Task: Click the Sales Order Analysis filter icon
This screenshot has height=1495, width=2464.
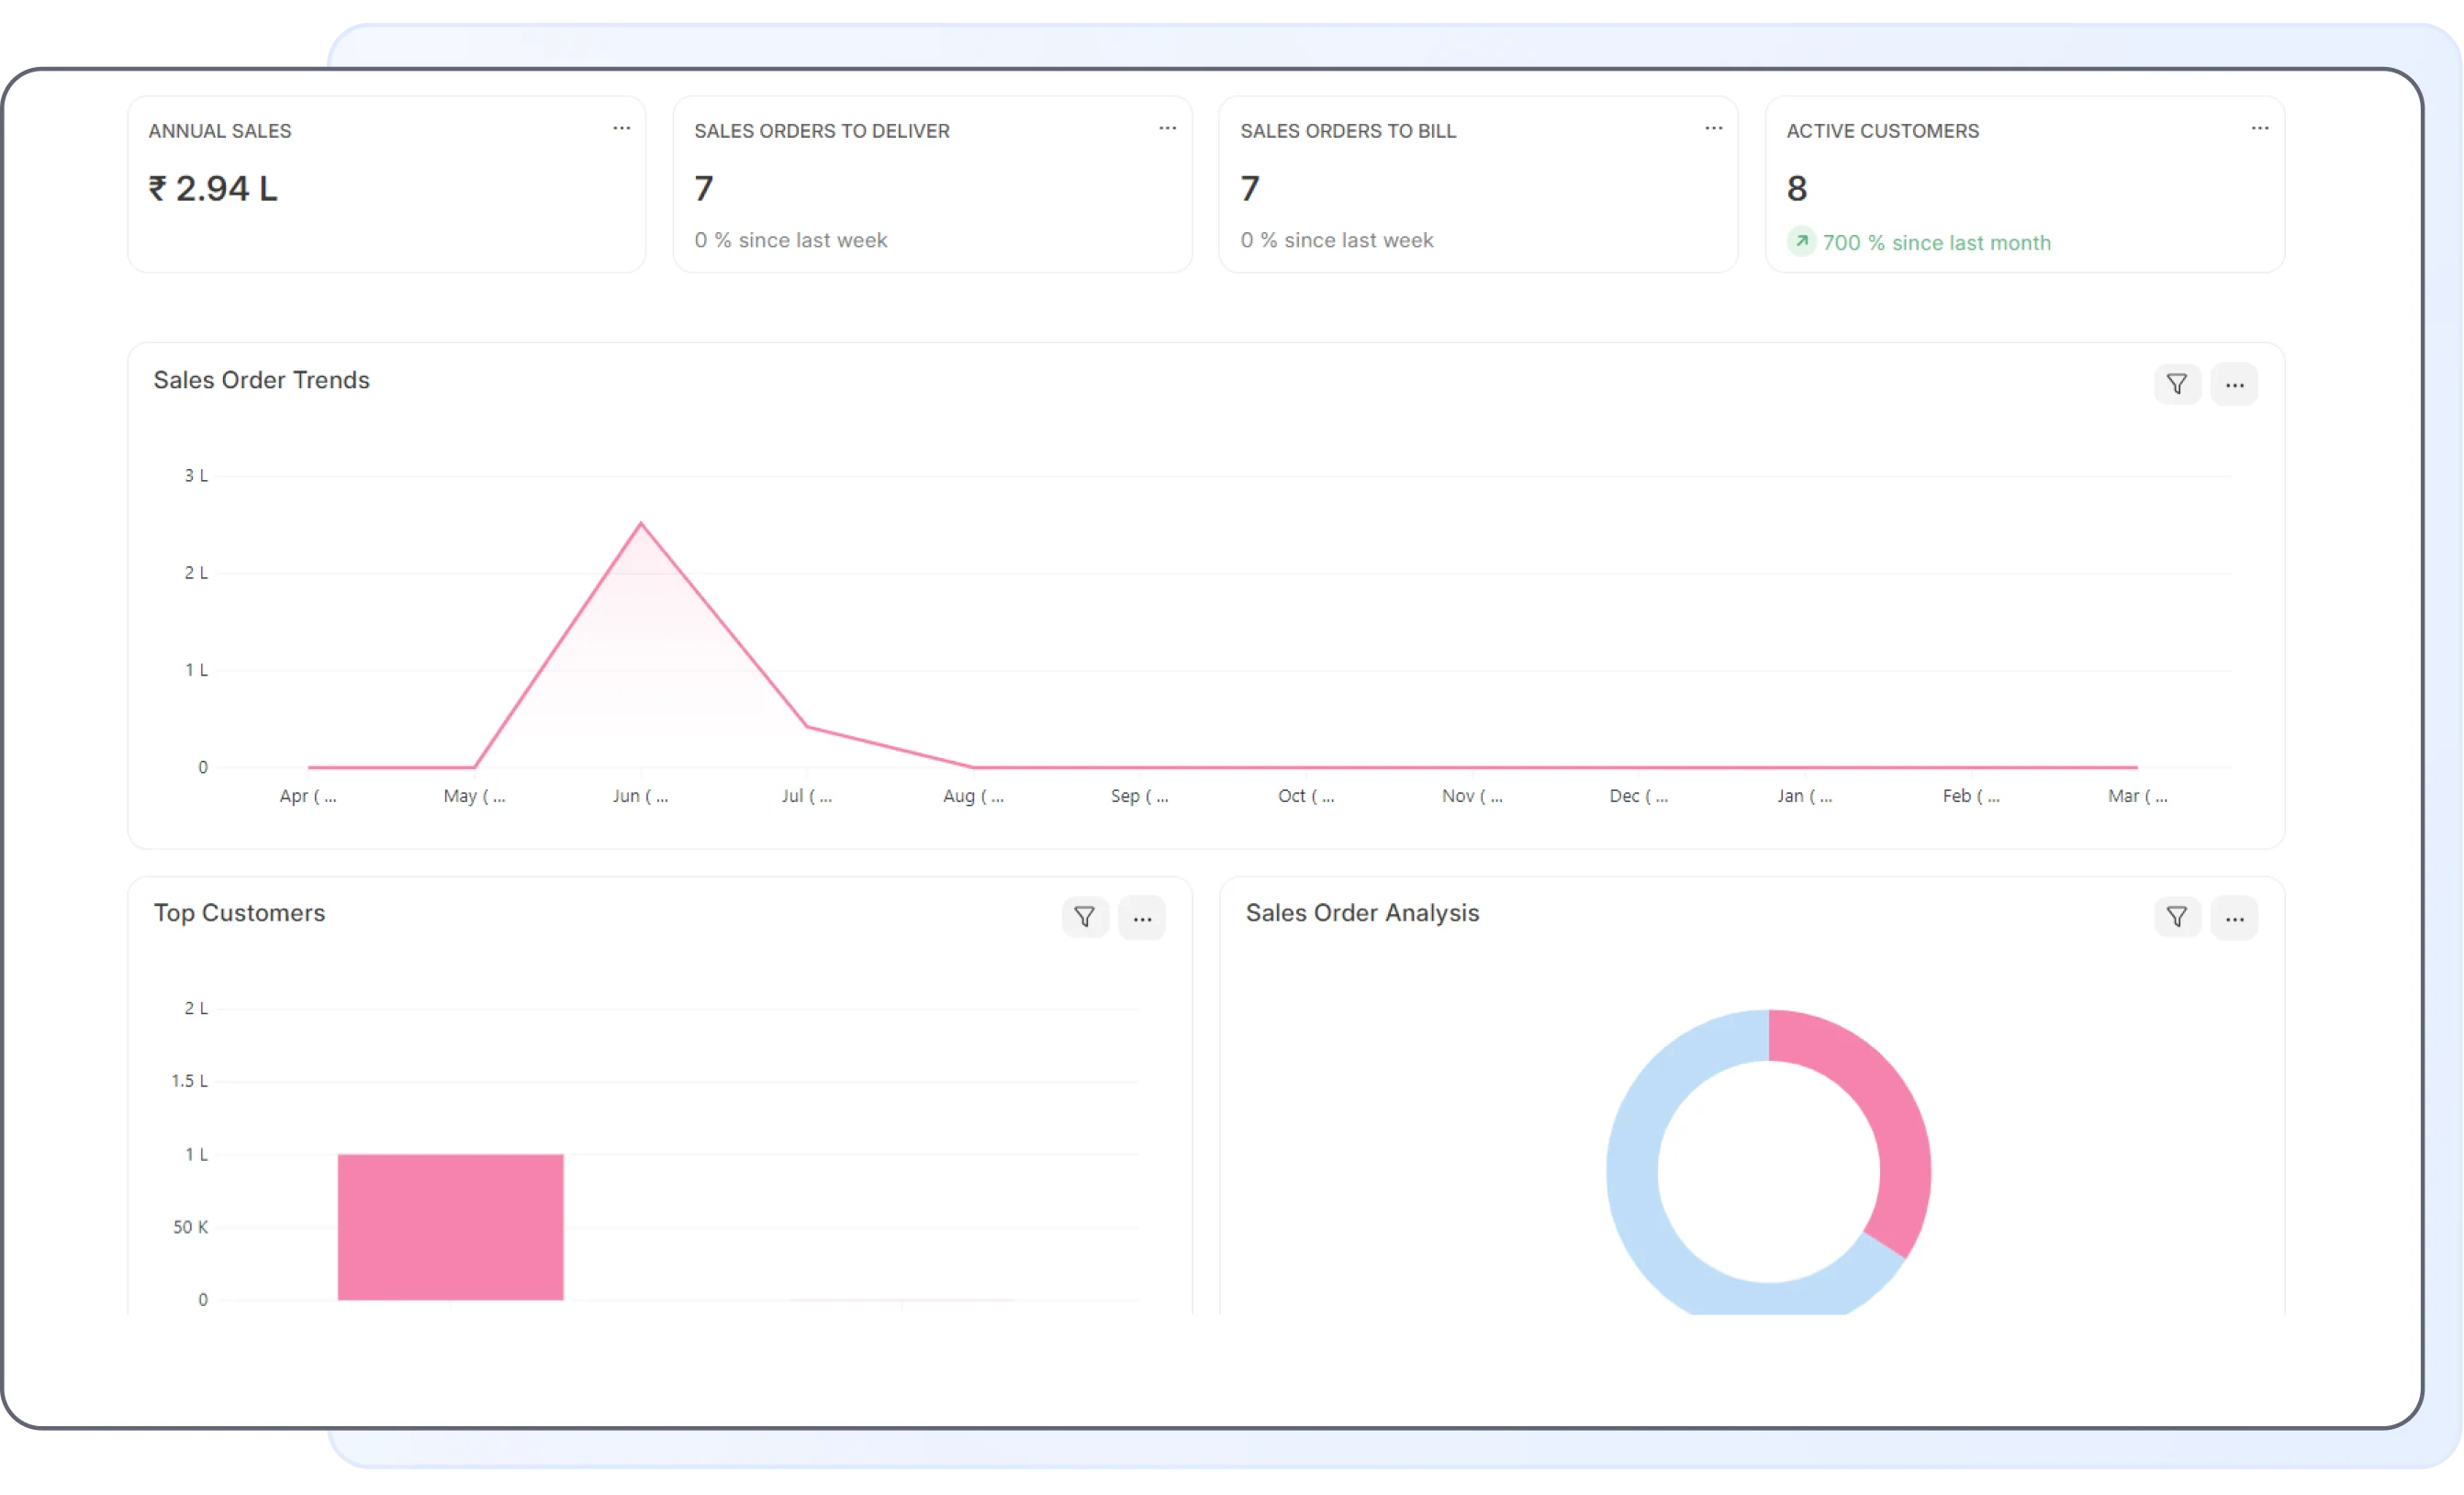Action: (2176, 917)
